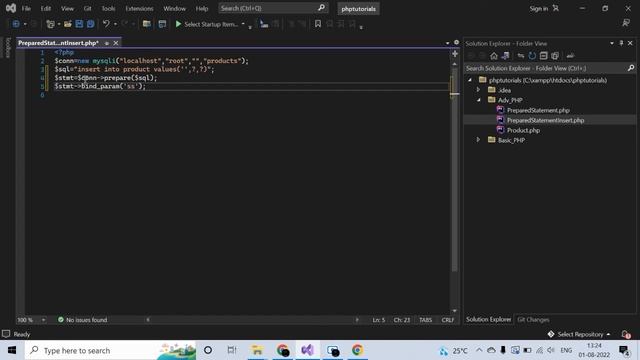Screen dimensions: 640x360
Task: Refresh the Solution Explorer
Action: coord(532,56)
